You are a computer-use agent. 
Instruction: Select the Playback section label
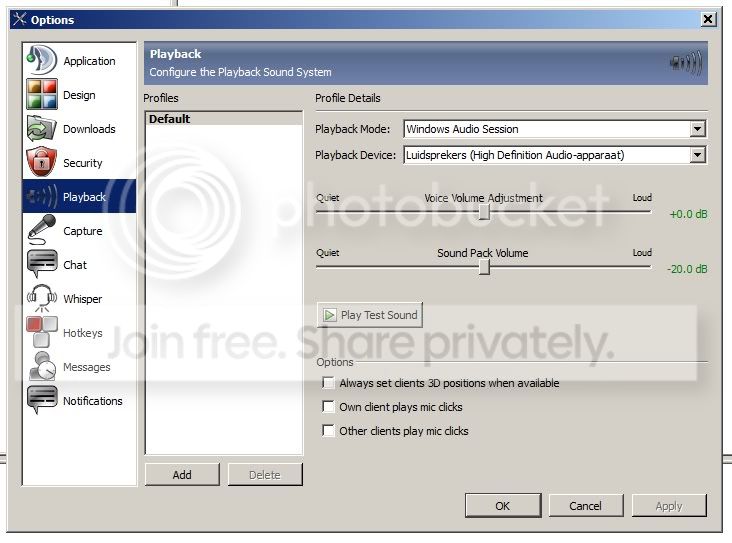pos(84,197)
